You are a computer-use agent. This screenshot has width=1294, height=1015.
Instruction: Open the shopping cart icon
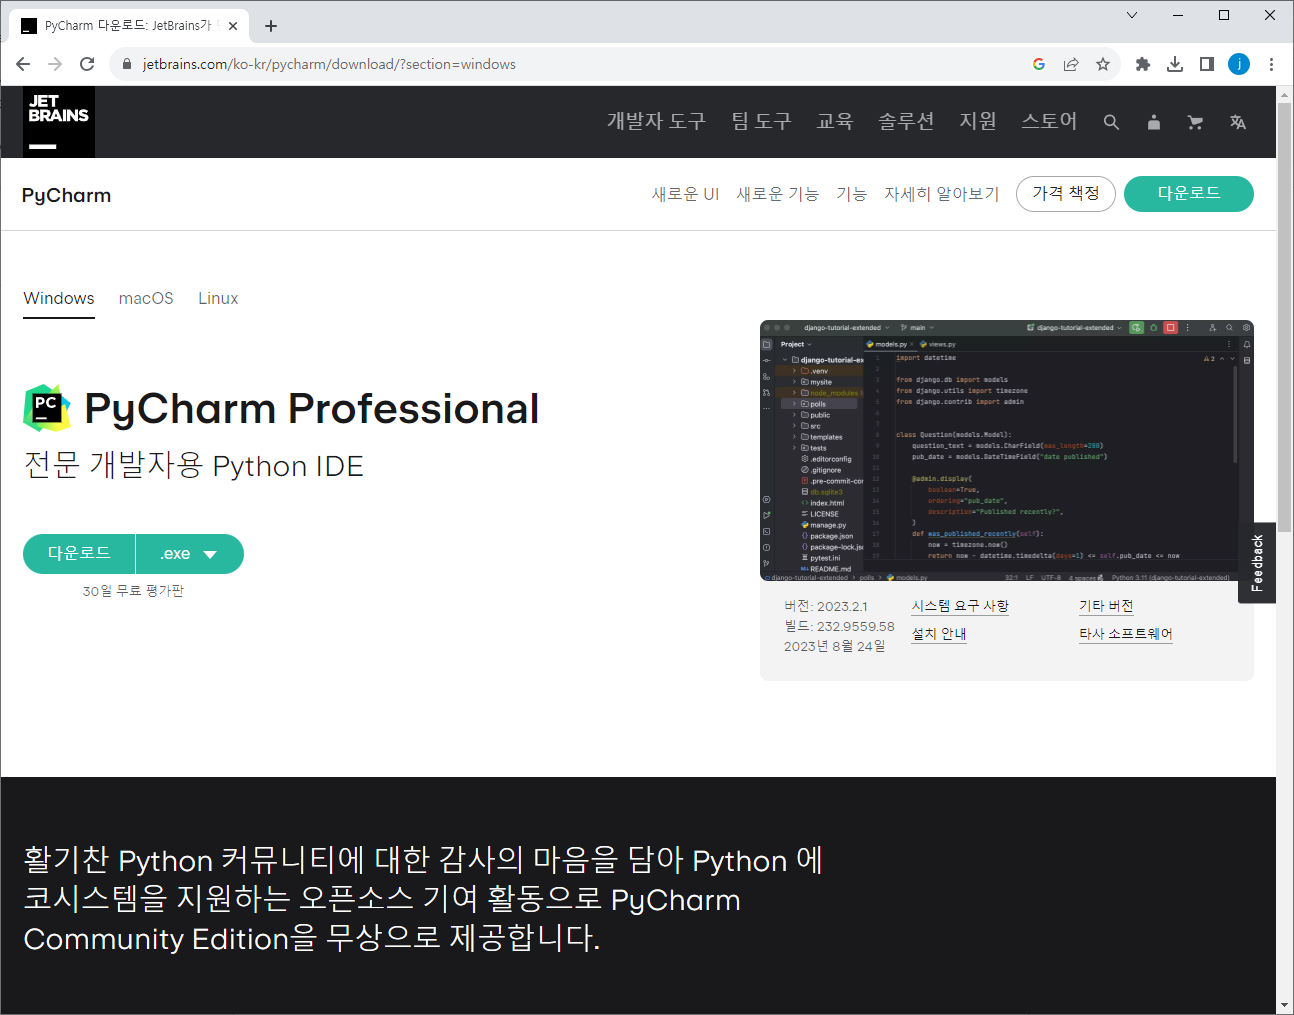tap(1195, 122)
